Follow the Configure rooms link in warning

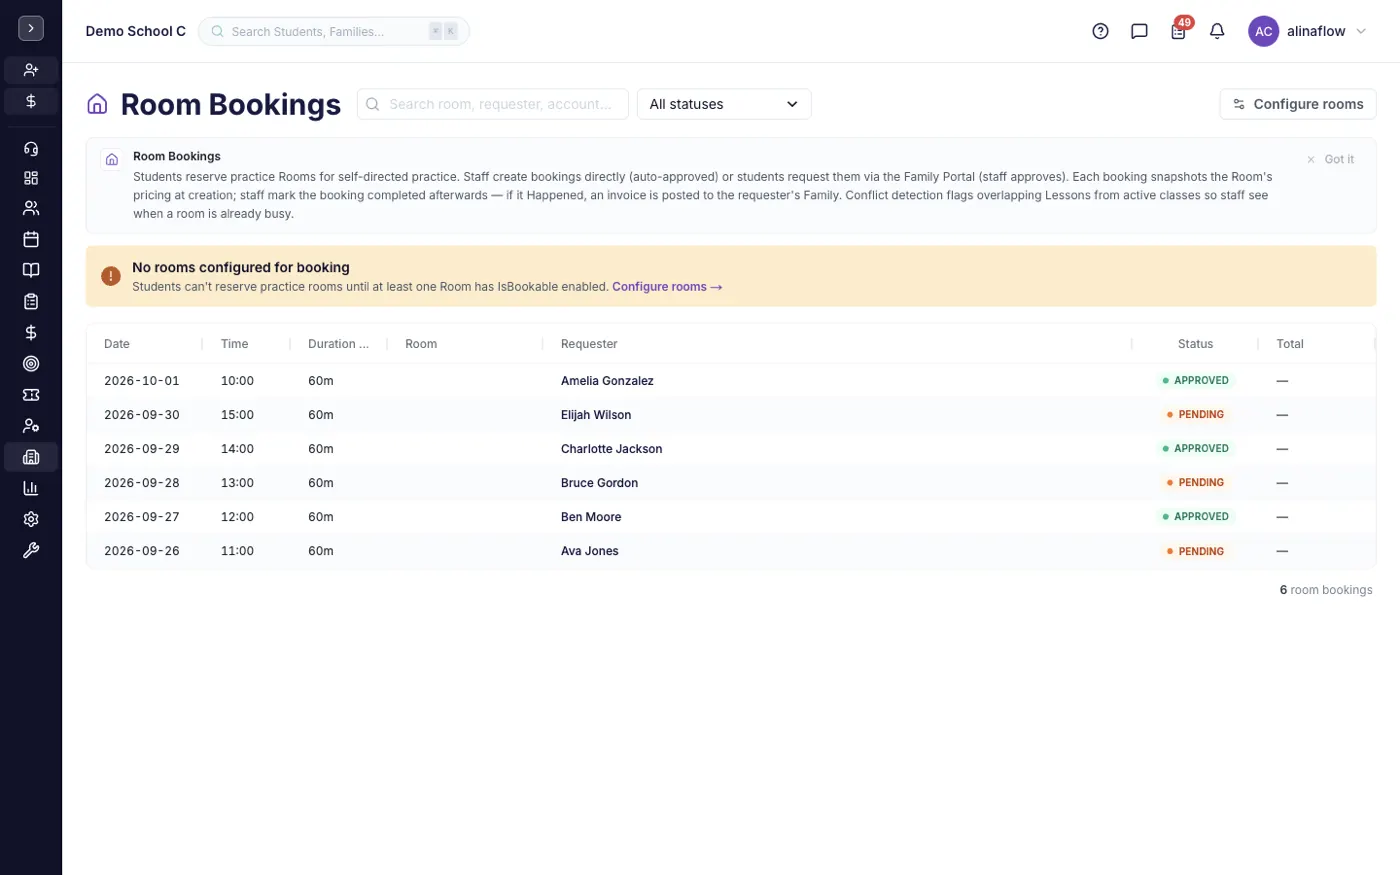click(667, 286)
